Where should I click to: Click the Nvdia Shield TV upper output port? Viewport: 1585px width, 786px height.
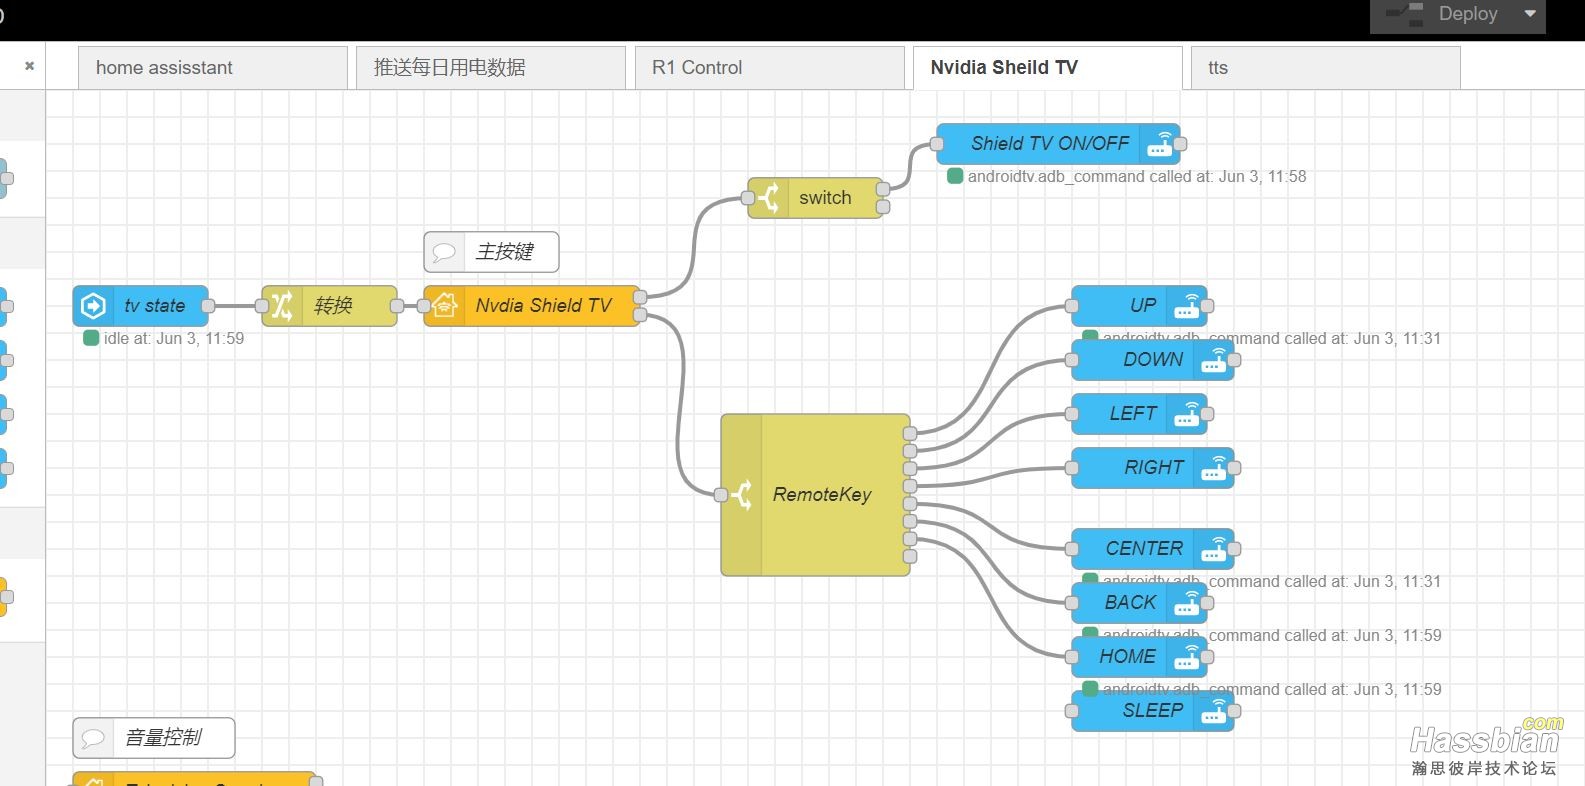pos(640,297)
